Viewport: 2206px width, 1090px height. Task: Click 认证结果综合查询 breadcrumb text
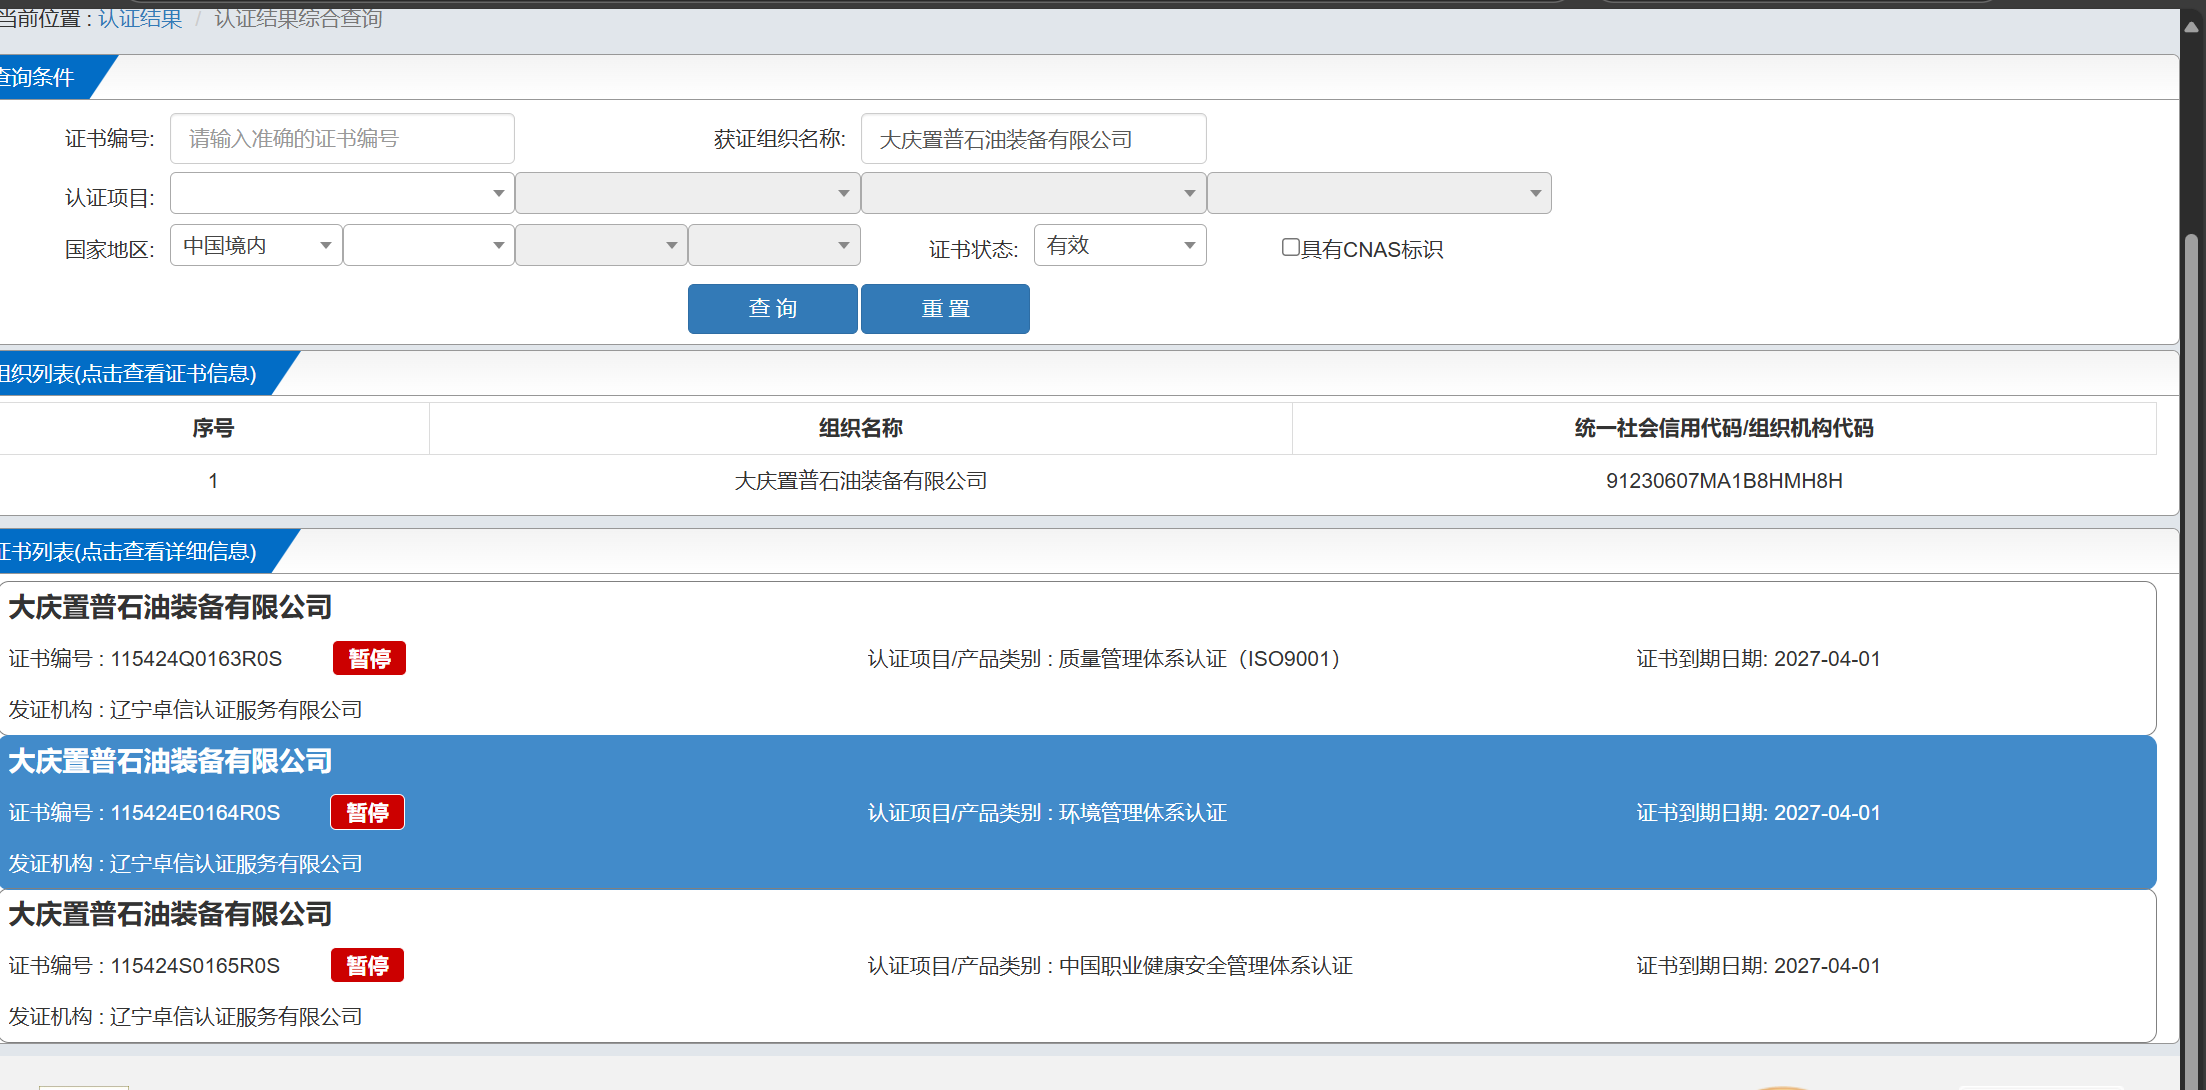(x=298, y=19)
